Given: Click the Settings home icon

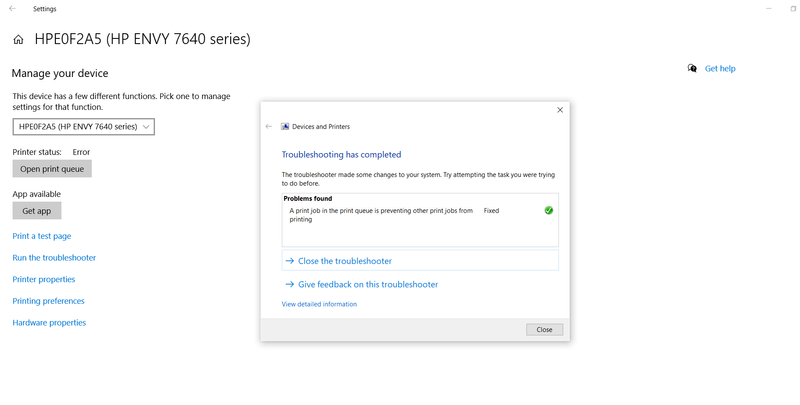Looking at the screenshot, I should pyautogui.click(x=18, y=40).
